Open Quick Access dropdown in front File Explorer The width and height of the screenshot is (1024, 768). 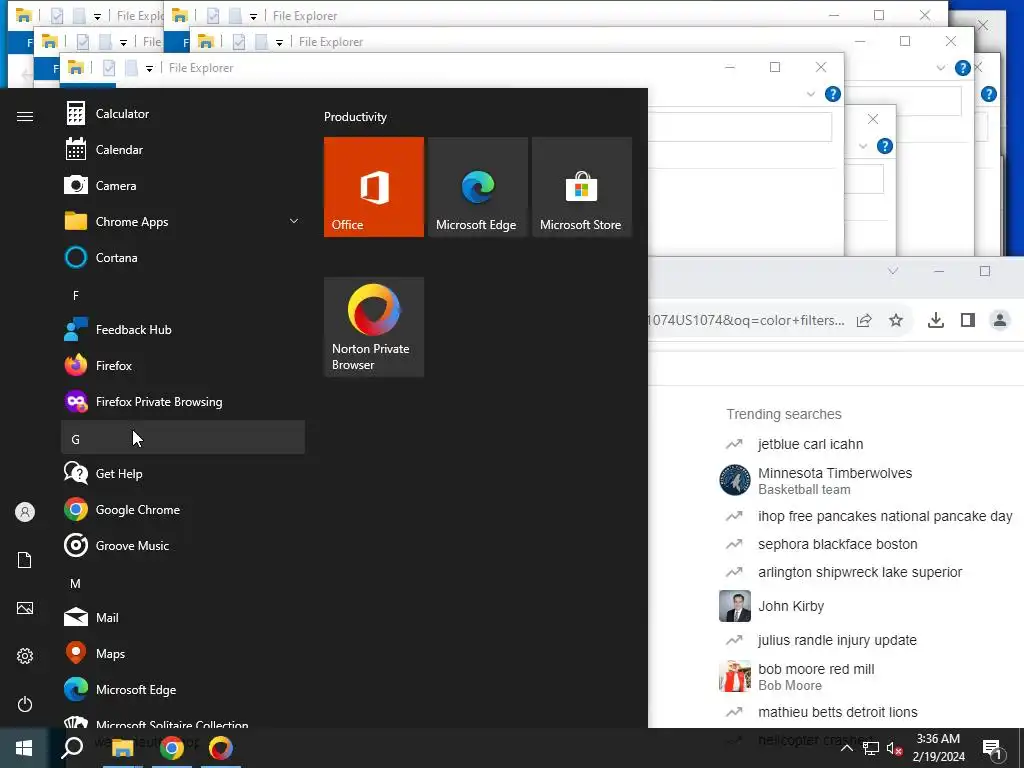coord(150,68)
